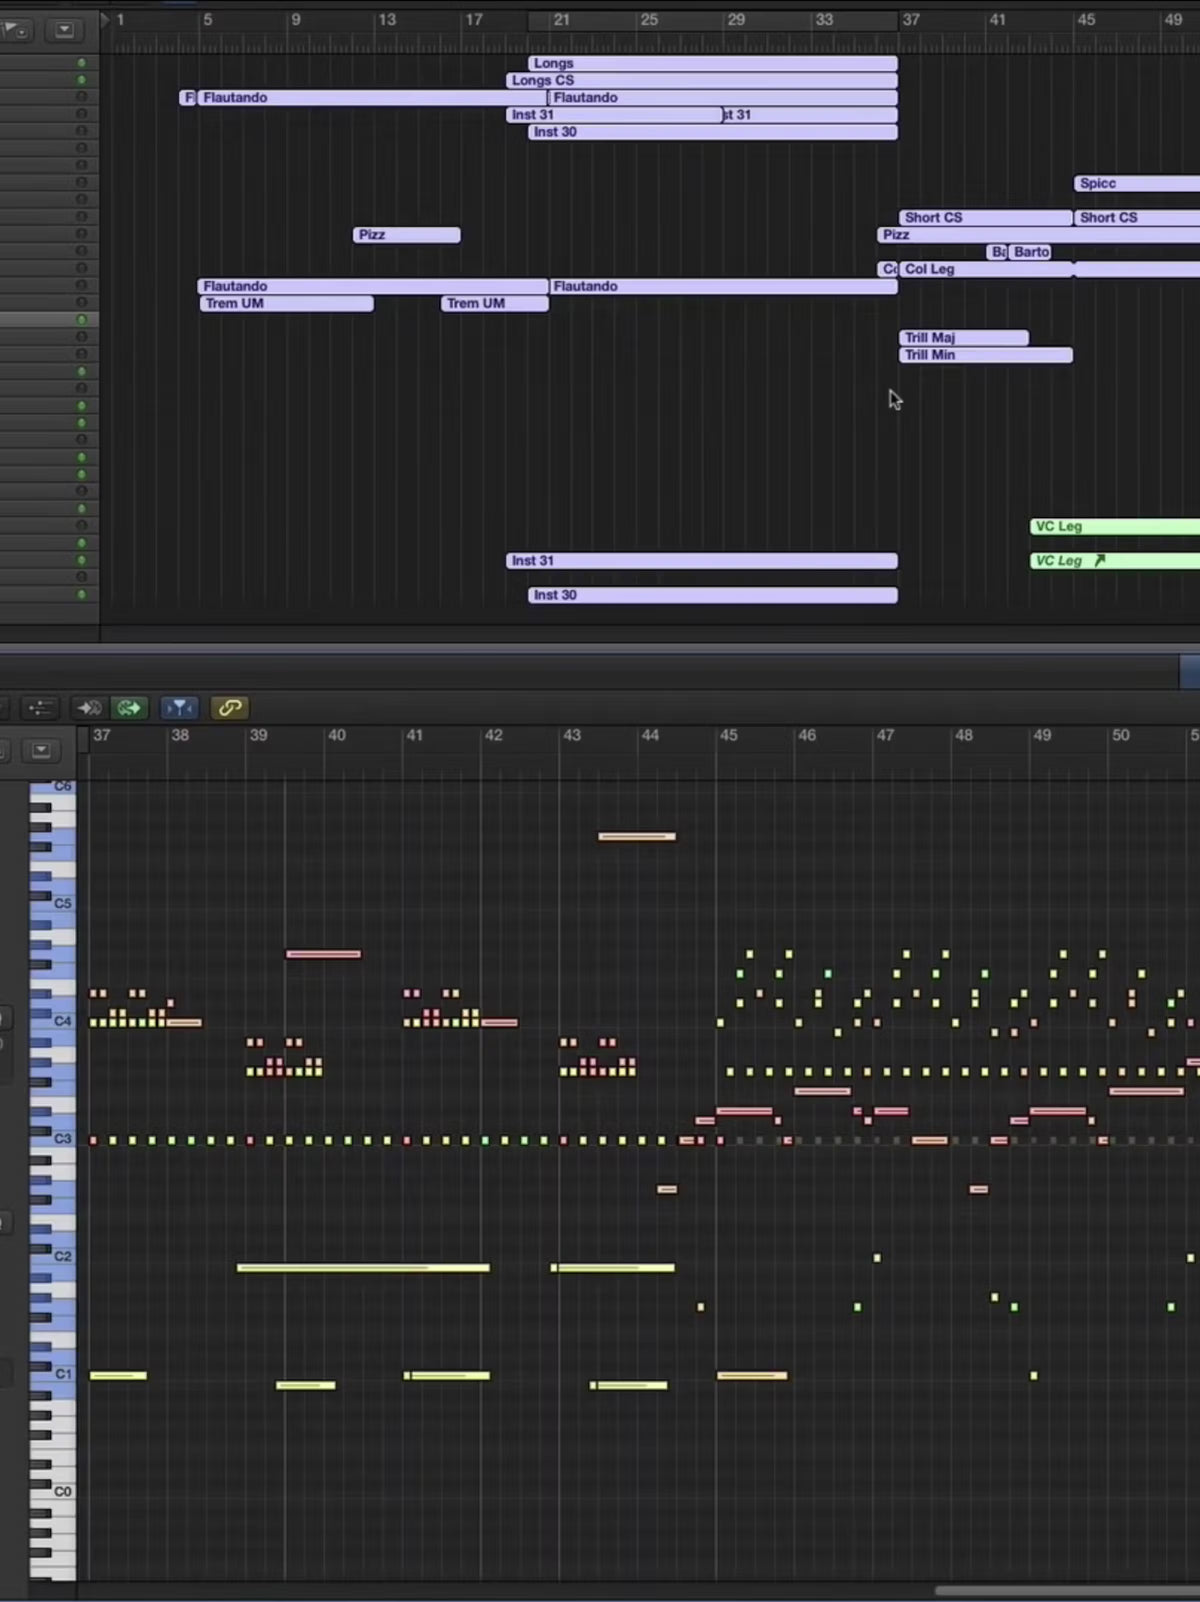Toggle the green MIDI Out button

point(129,708)
